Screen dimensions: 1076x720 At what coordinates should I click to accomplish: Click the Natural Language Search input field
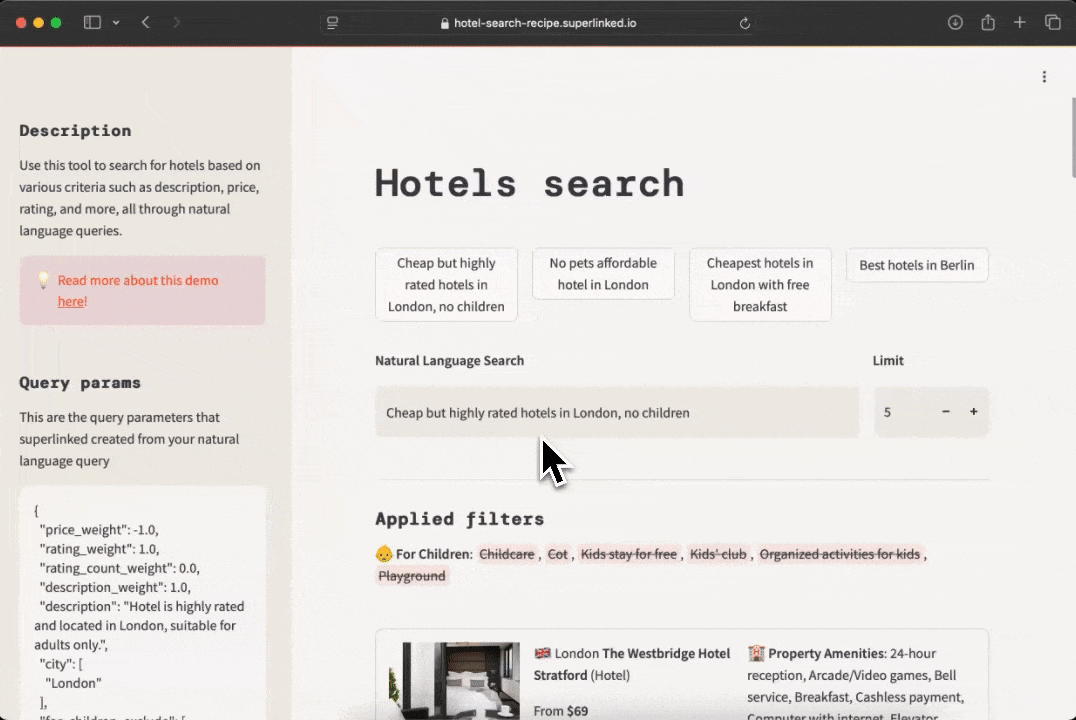click(x=617, y=413)
